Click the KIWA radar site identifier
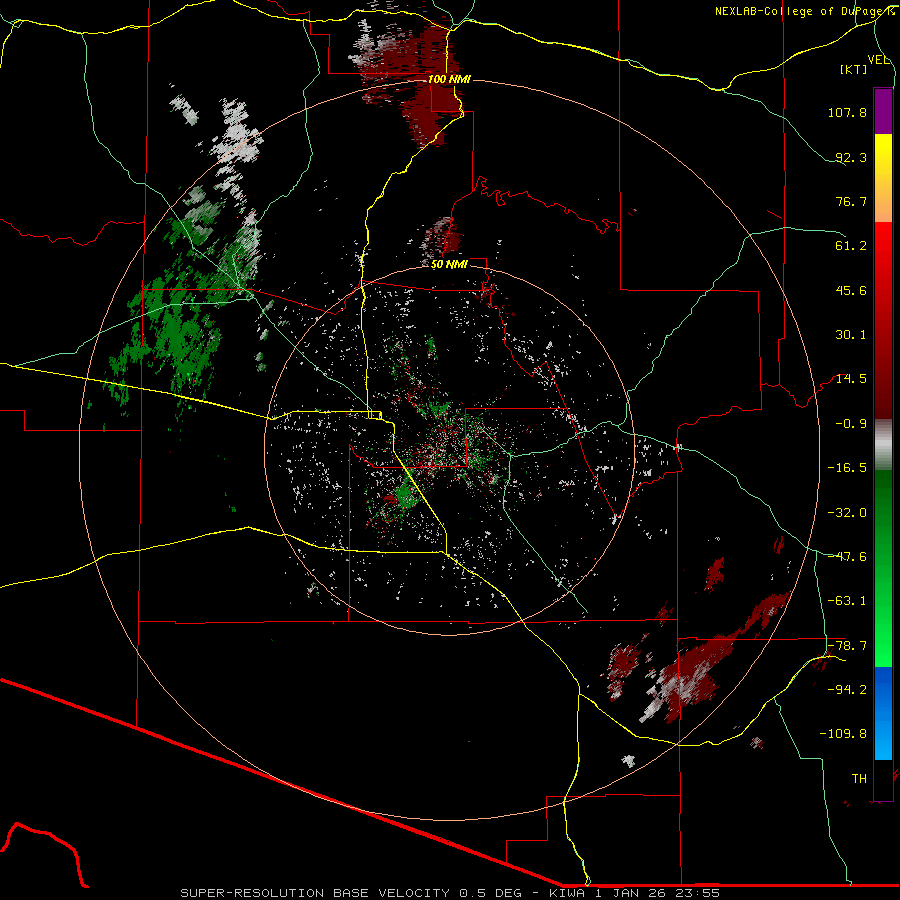Screen dimensions: 900x900 pos(569,893)
